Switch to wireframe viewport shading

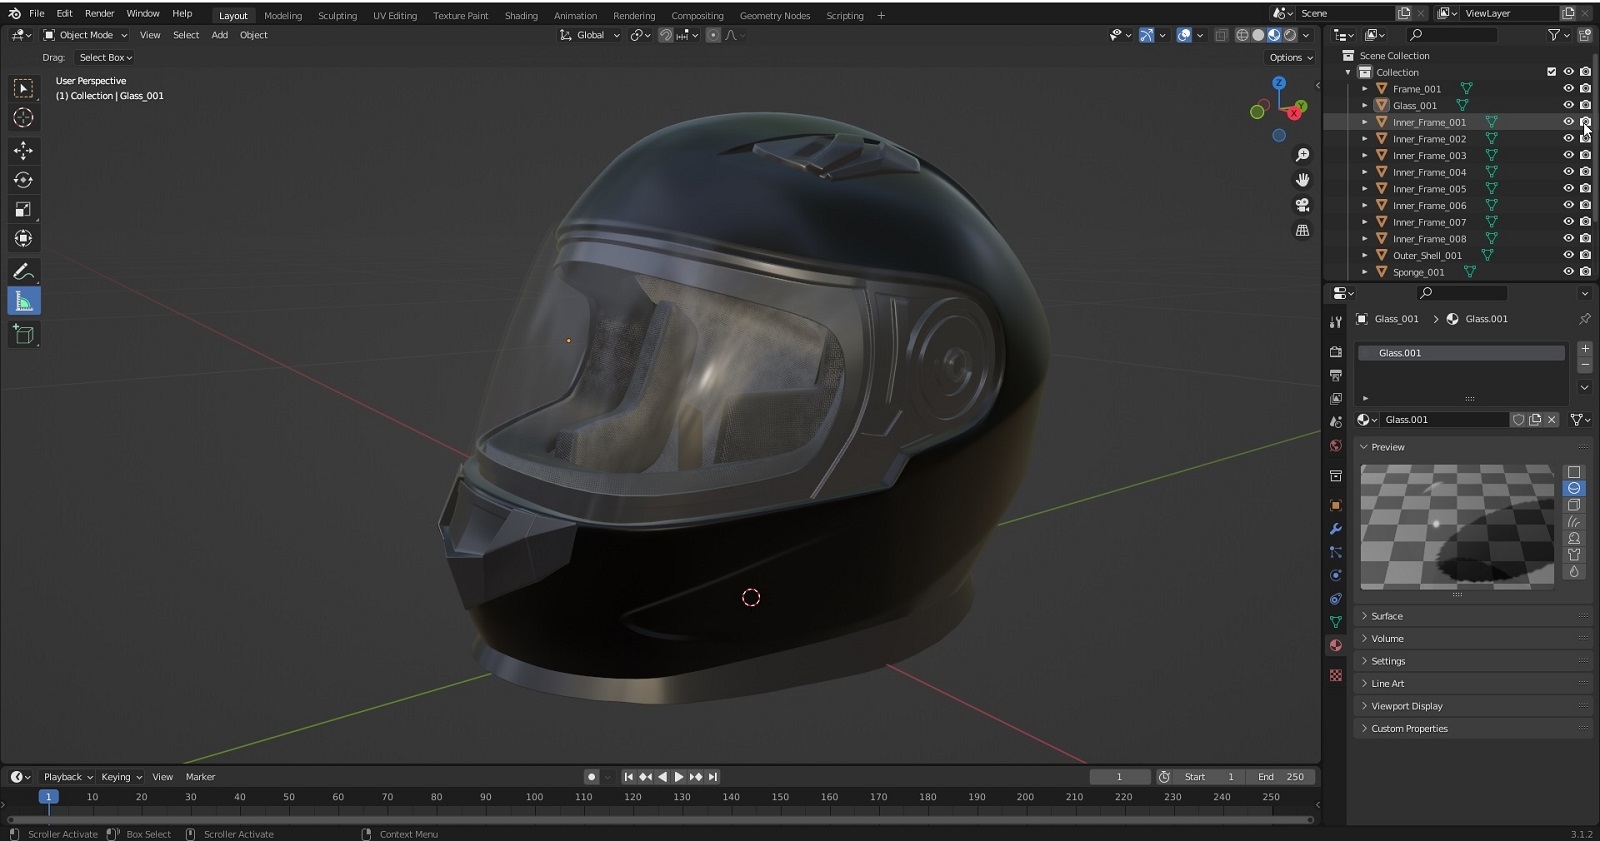(1242, 35)
